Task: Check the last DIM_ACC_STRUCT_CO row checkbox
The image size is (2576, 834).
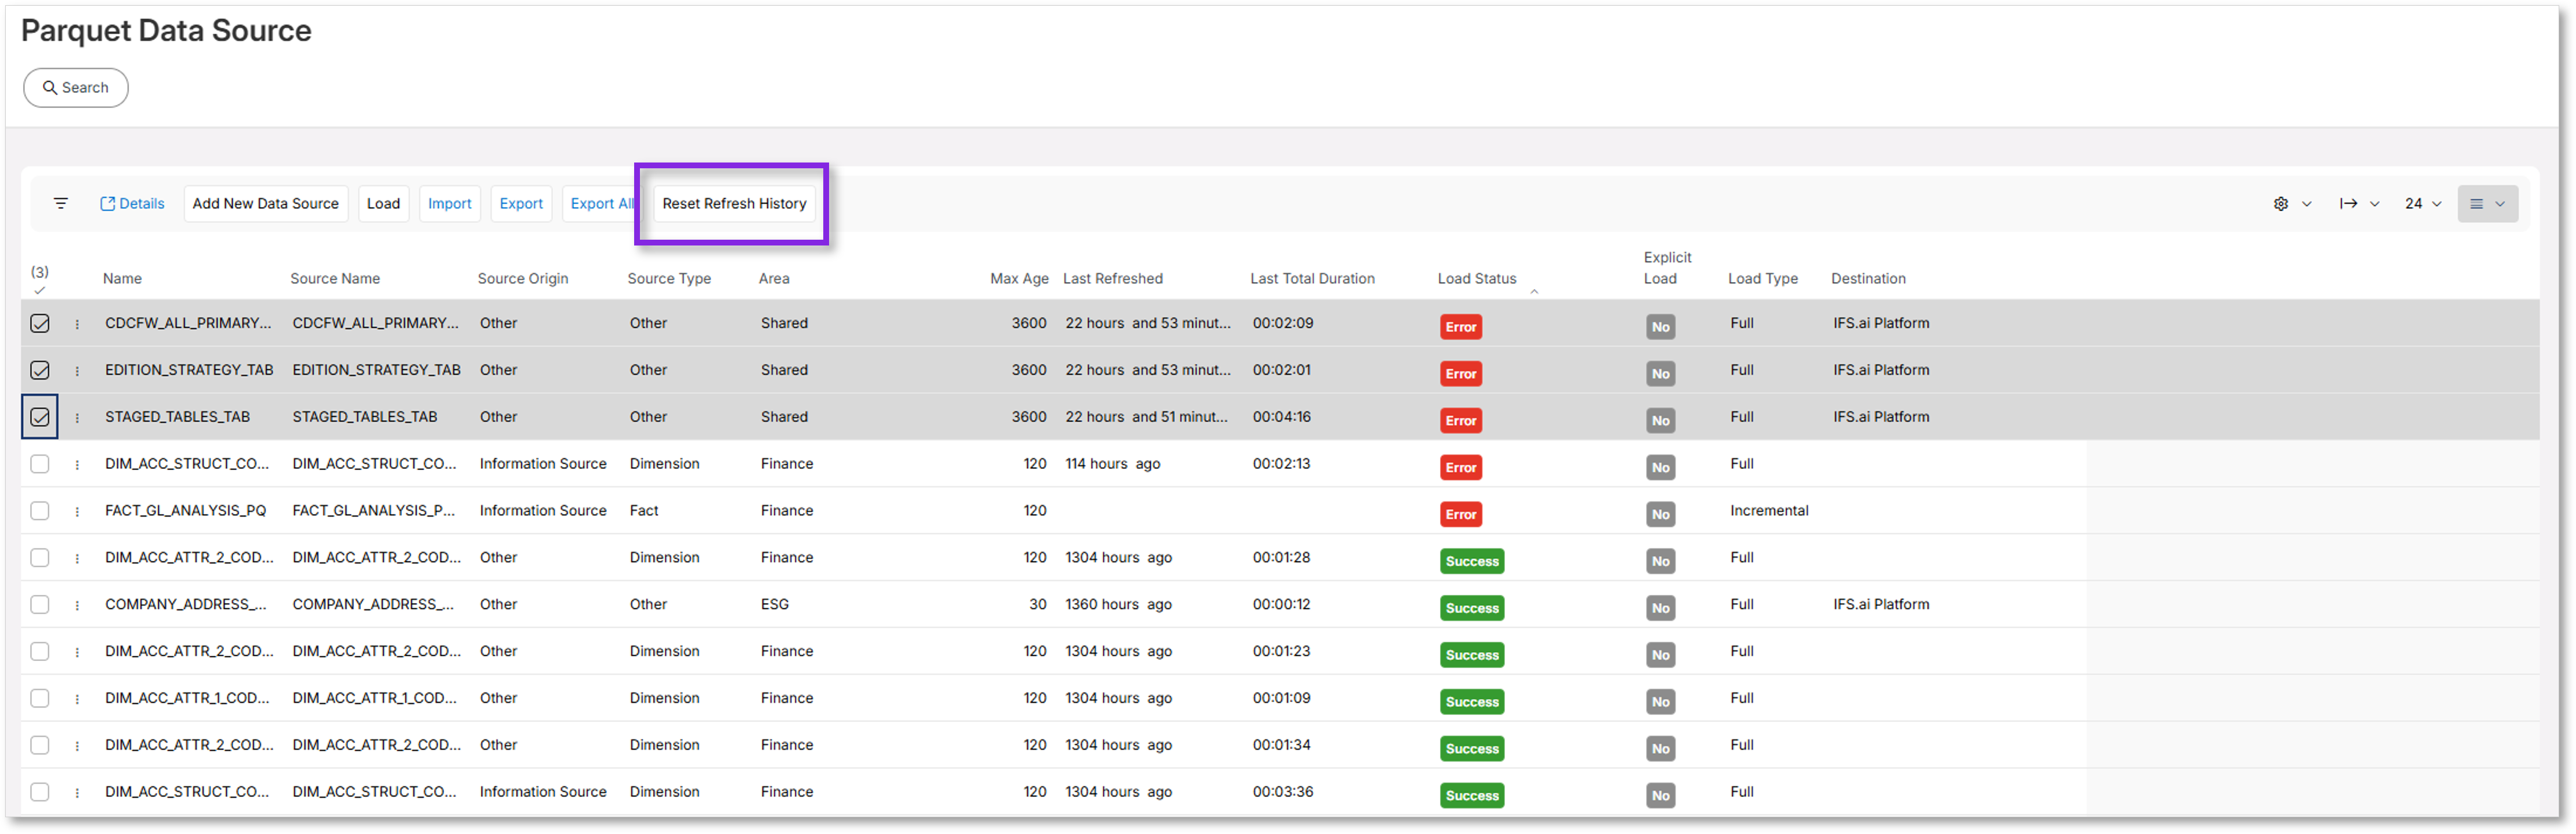Action: coord(40,792)
